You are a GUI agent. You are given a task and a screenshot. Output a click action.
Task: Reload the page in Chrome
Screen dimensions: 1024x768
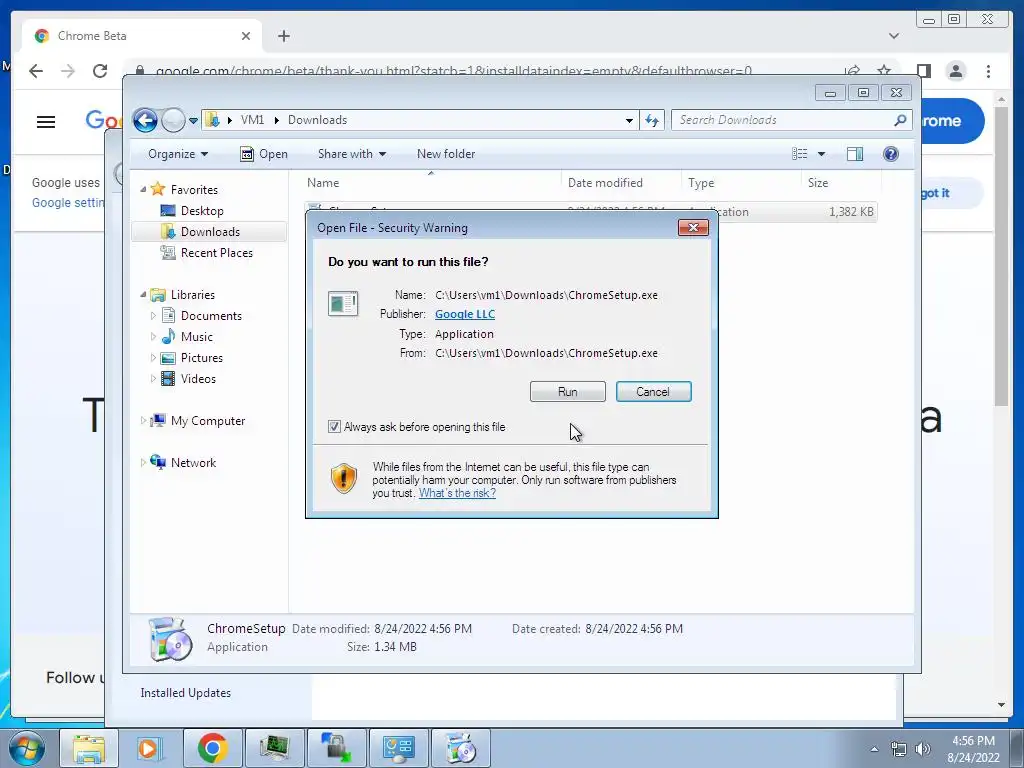coord(100,71)
